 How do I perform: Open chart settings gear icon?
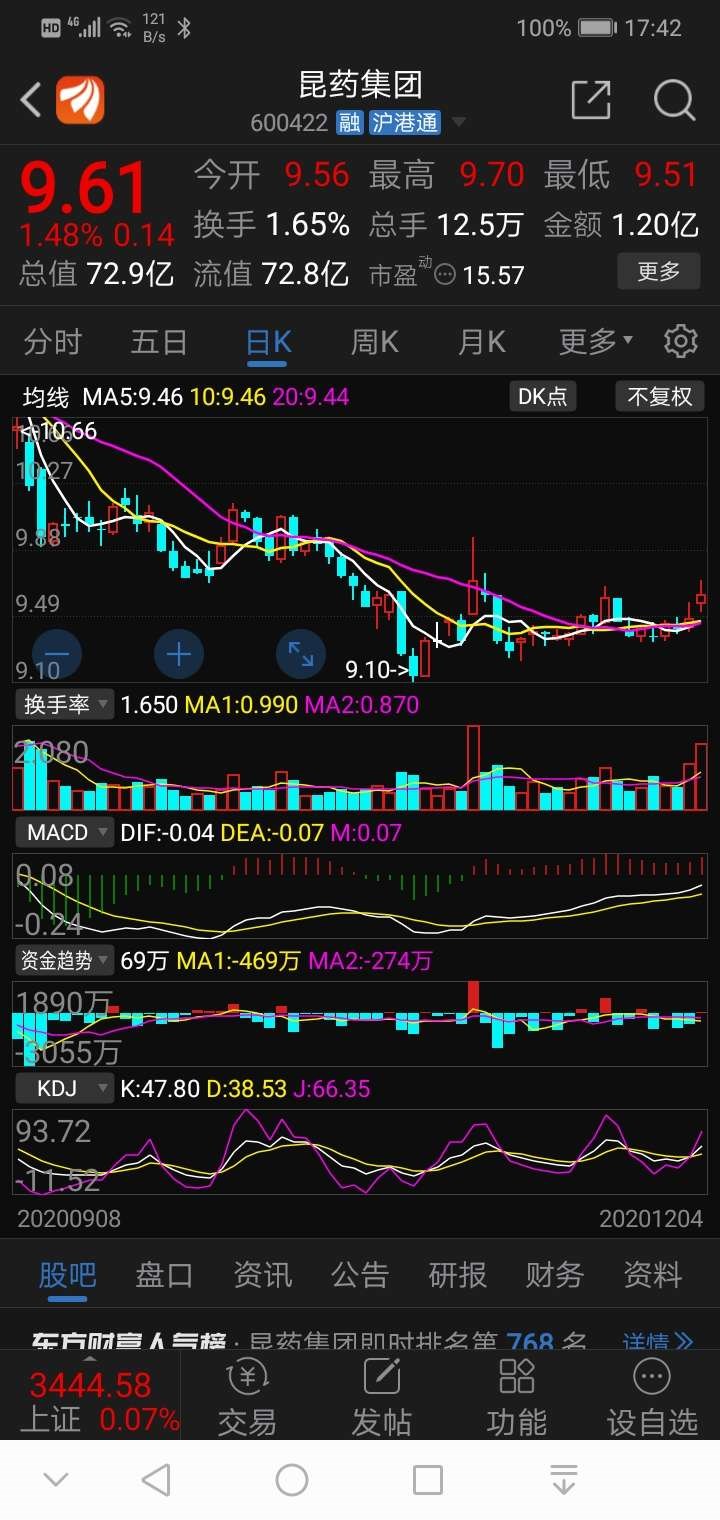pos(681,341)
